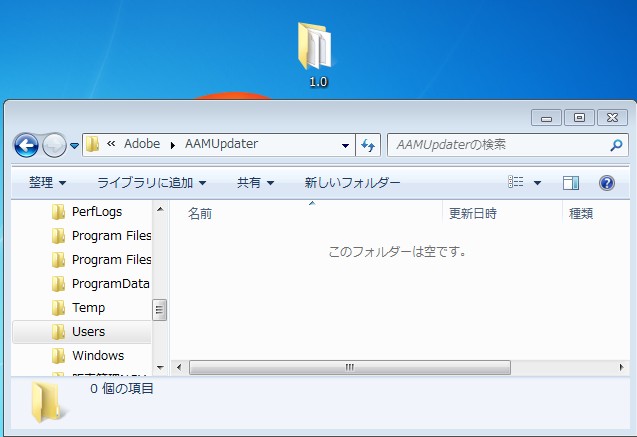
Task: Expand the address bar history dropdown
Action: pos(346,145)
